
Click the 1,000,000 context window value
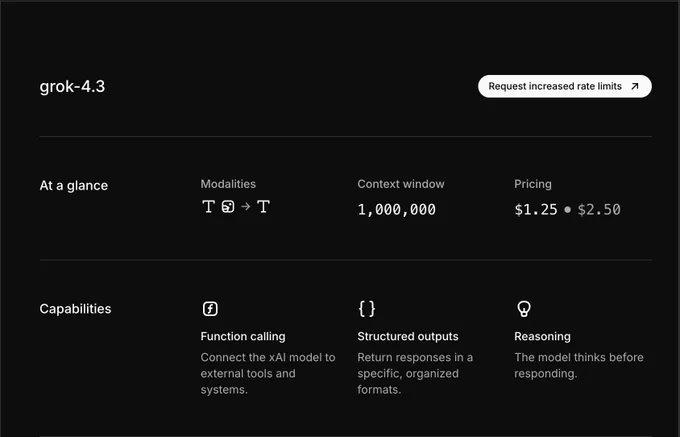[x=396, y=210]
